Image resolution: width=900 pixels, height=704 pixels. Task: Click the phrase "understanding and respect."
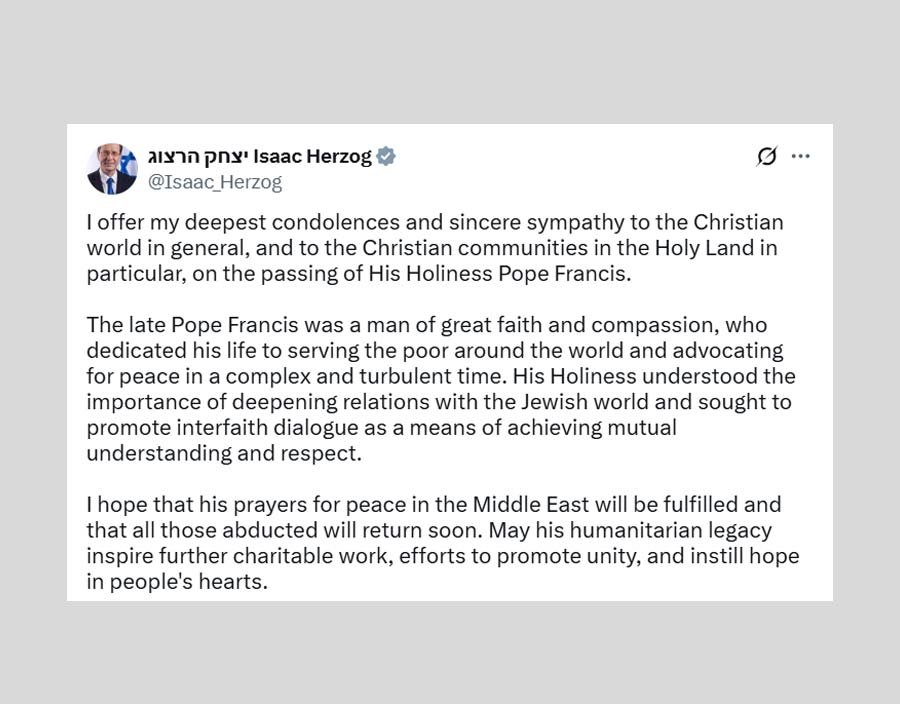tap(223, 454)
